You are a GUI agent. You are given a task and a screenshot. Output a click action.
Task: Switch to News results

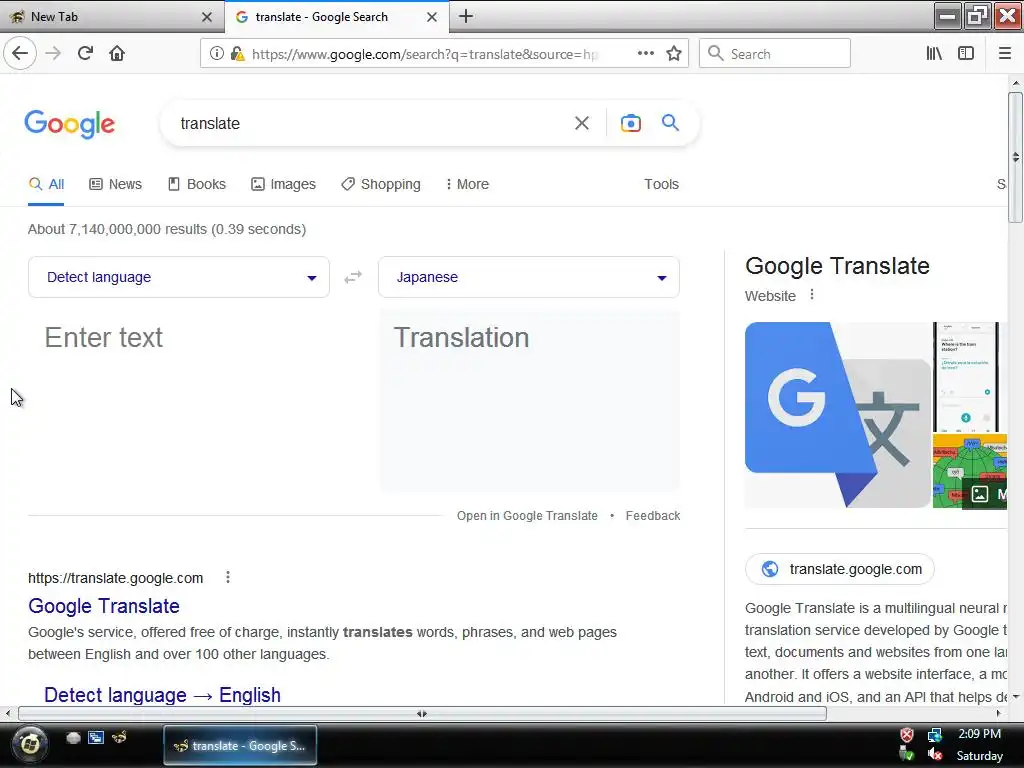(116, 184)
